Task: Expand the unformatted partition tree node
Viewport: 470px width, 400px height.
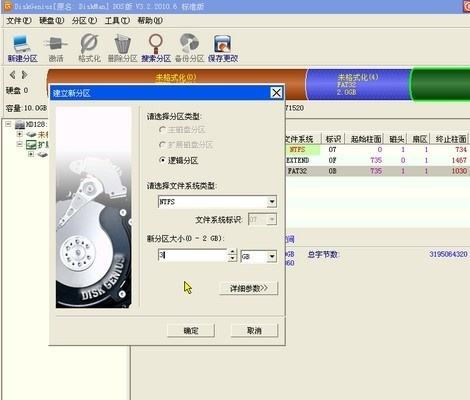Action: (x=20, y=134)
